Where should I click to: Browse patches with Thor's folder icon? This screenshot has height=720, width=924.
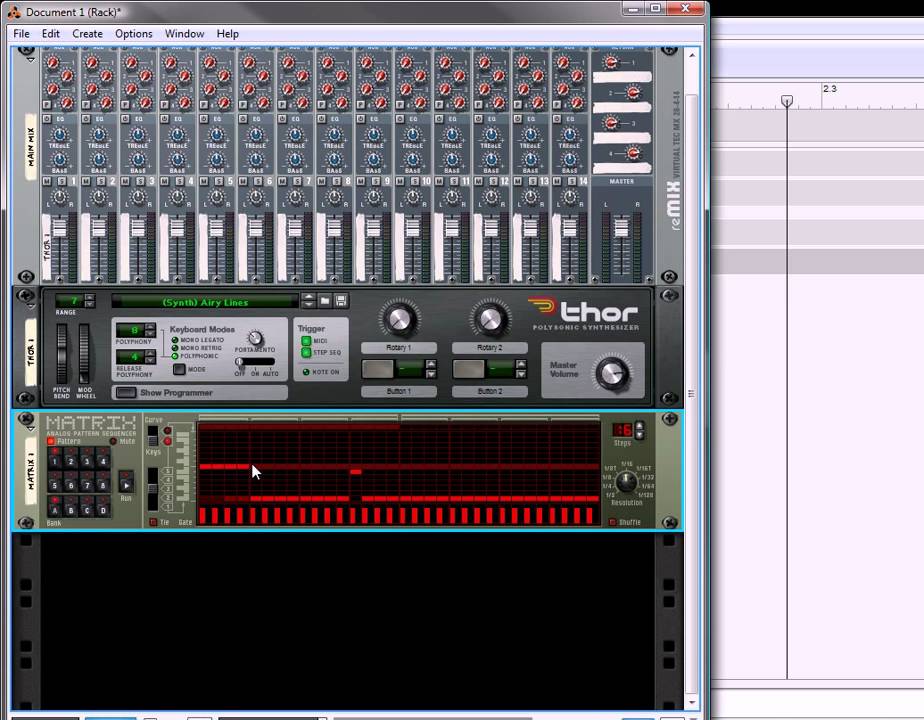pos(325,300)
